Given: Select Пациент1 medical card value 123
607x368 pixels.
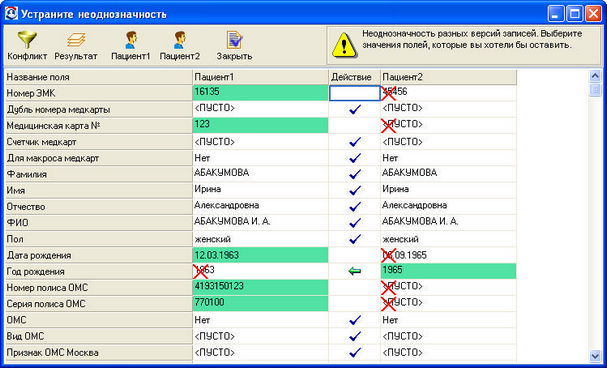Looking at the screenshot, I should click(261, 125).
